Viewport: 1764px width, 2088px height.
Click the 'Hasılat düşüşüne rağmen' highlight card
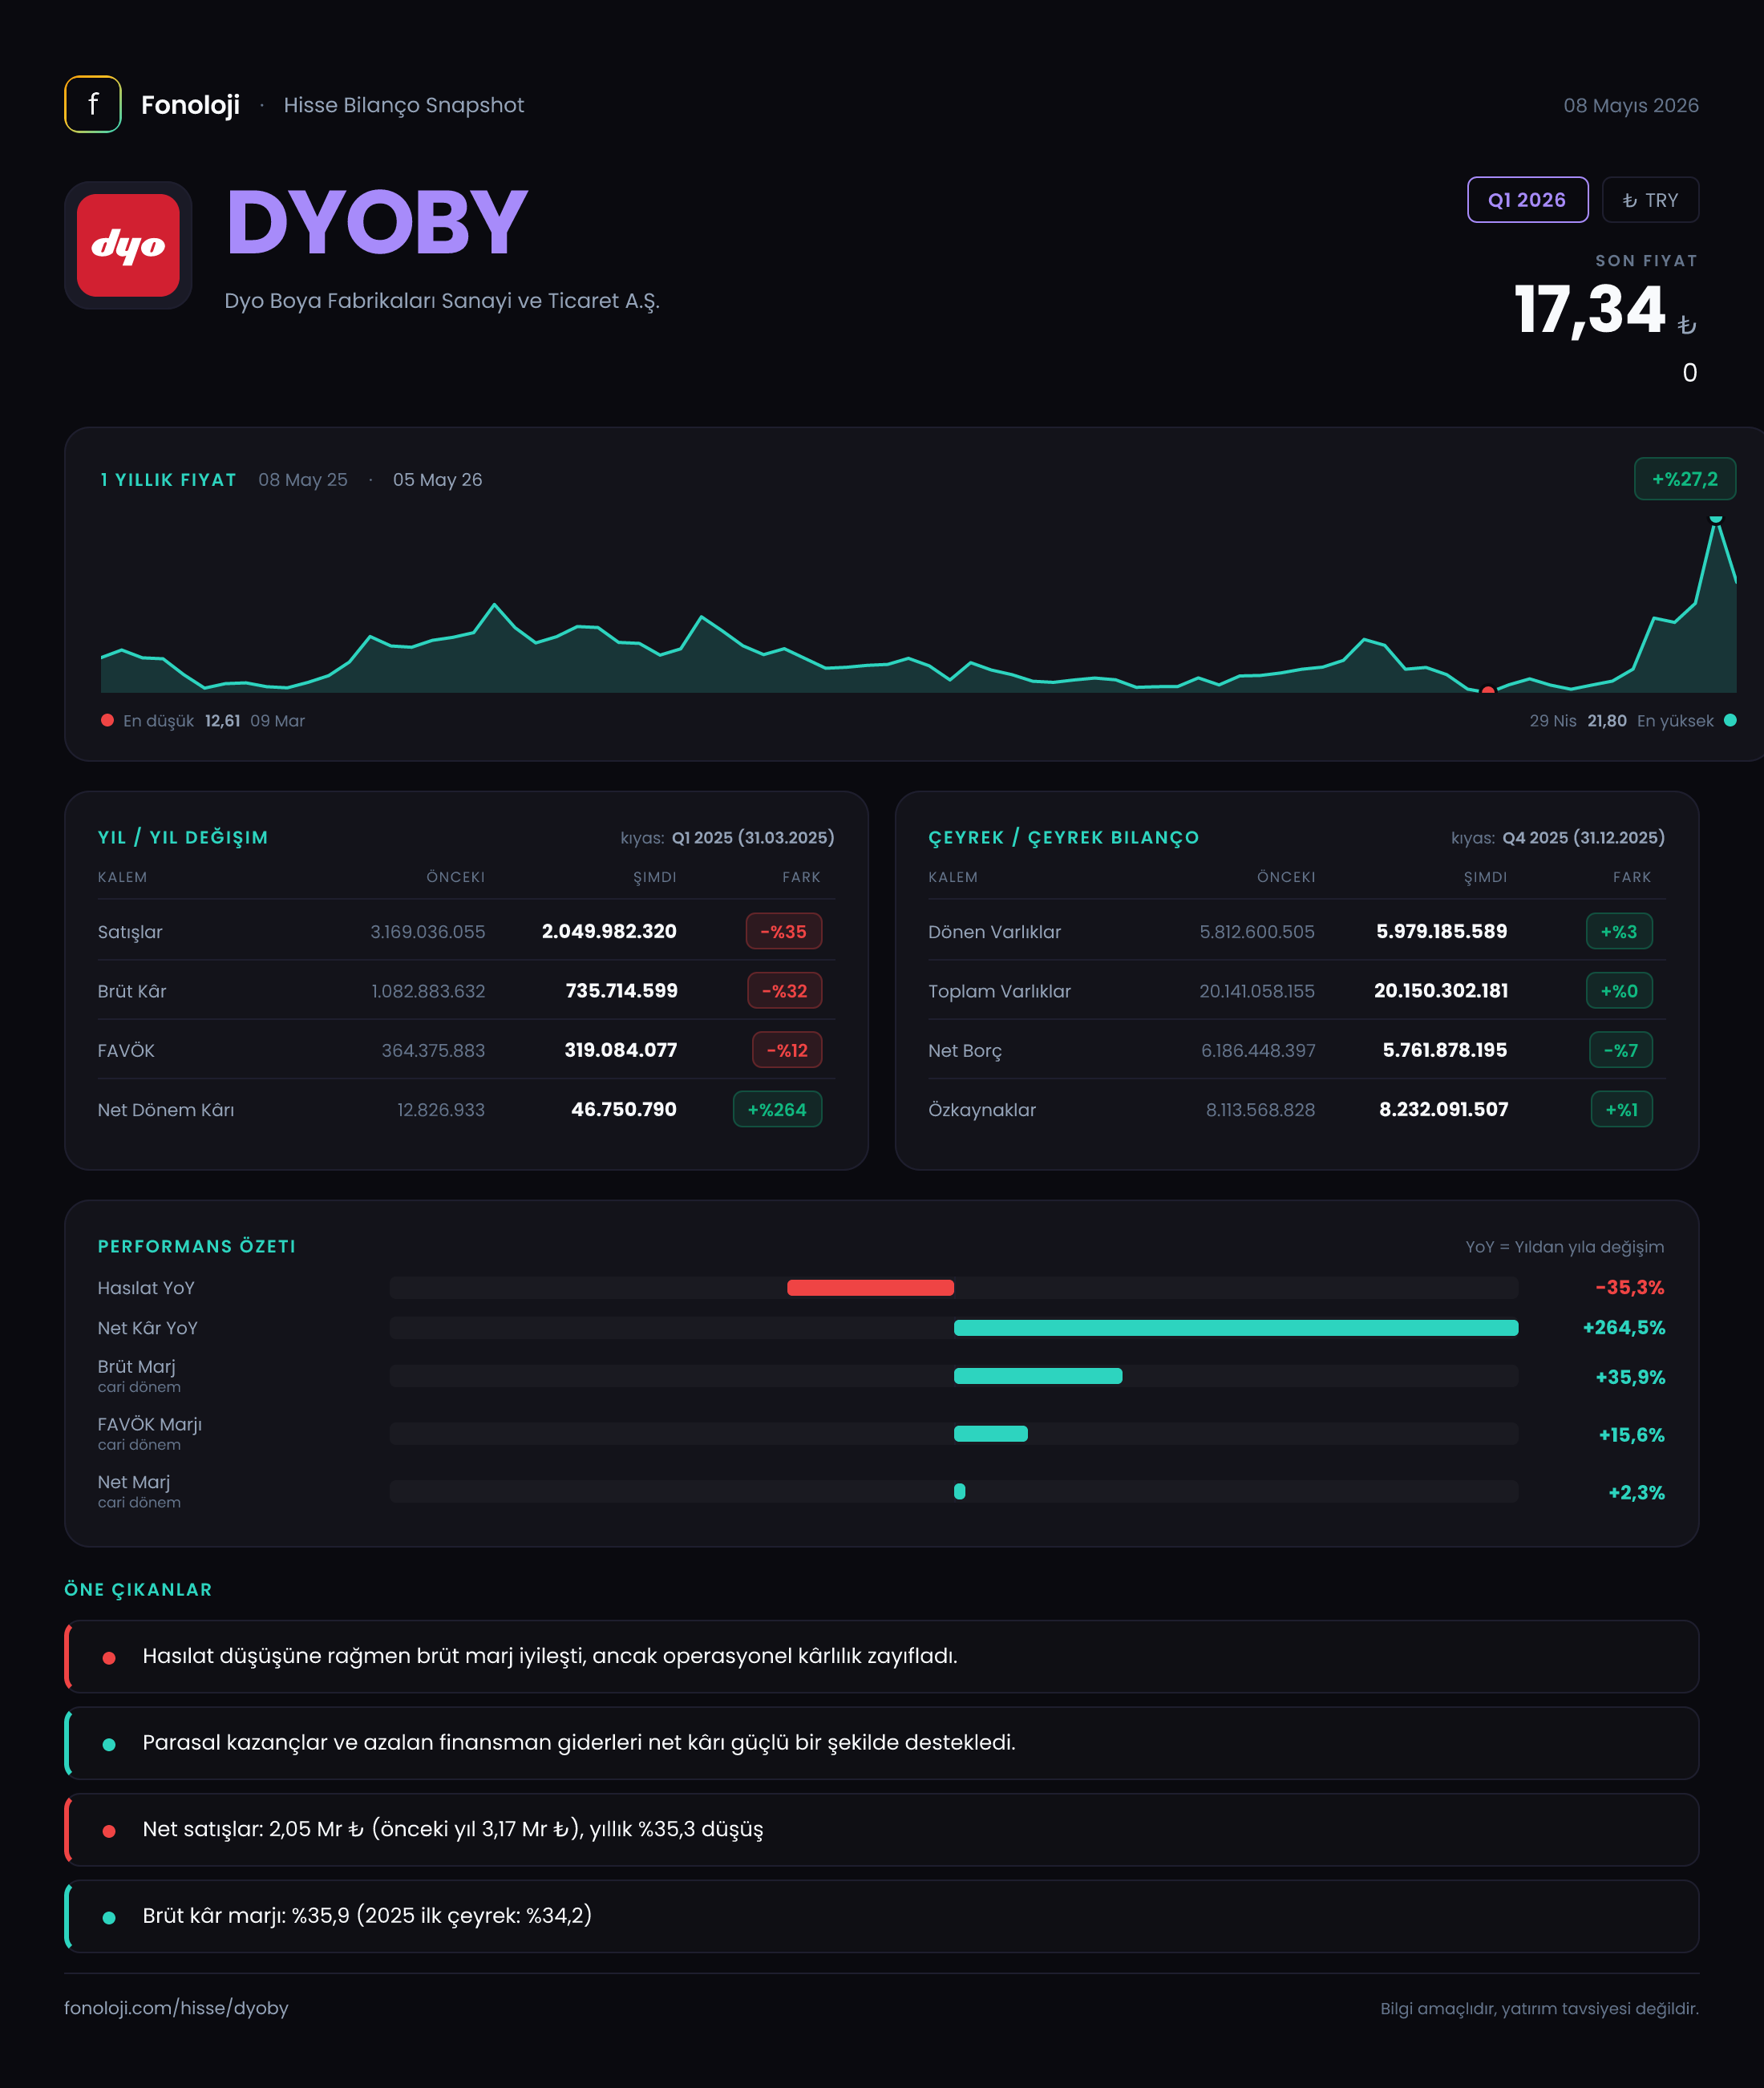(x=882, y=1656)
